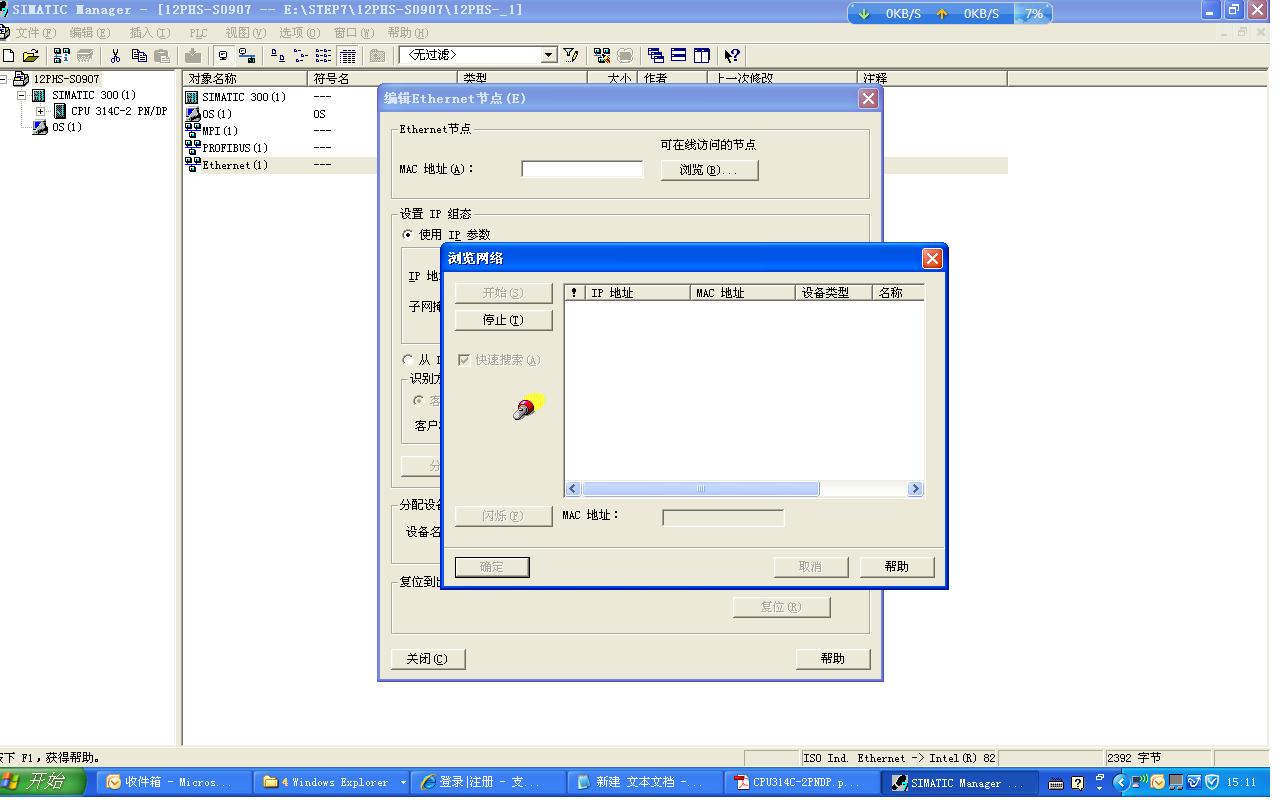
Task: Collapse the 12PHS-S0907 project node
Action: (3, 79)
